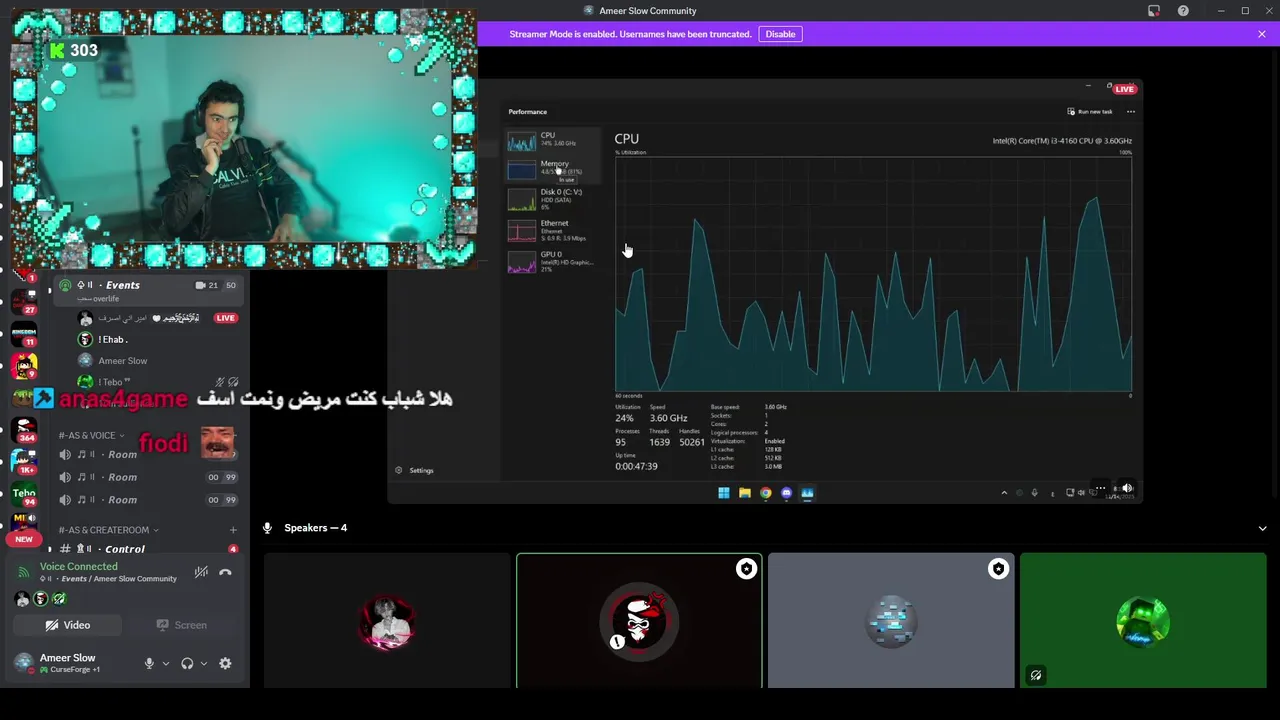Open Discord help question mark icon

coord(1183,11)
